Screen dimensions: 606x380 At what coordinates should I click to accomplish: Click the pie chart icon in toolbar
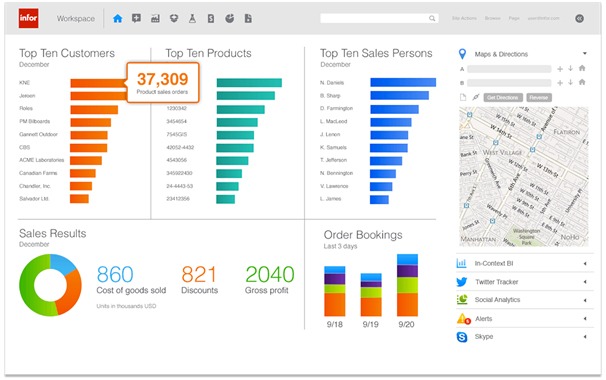(230, 18)
